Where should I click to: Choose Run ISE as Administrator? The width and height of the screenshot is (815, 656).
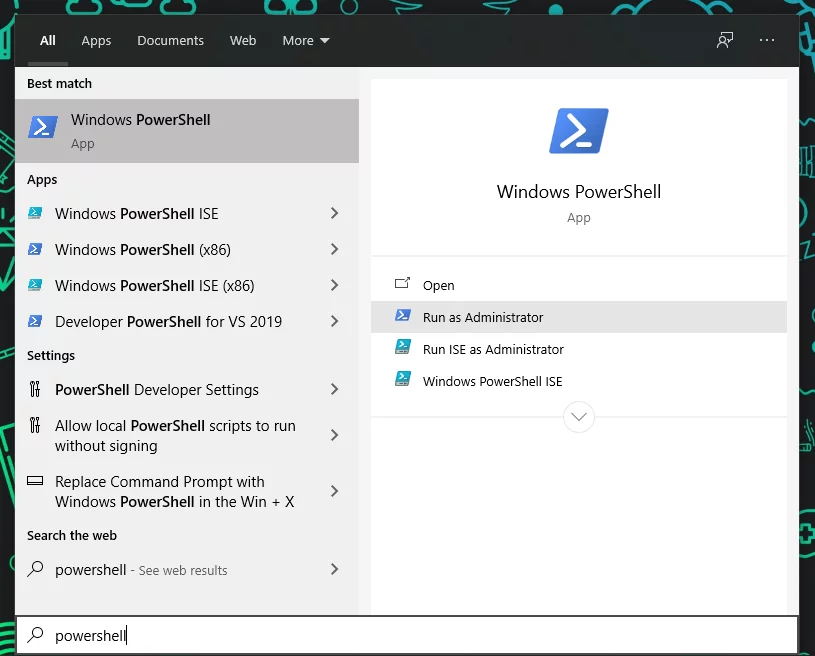pyautogui.click(x=579, y=349)
